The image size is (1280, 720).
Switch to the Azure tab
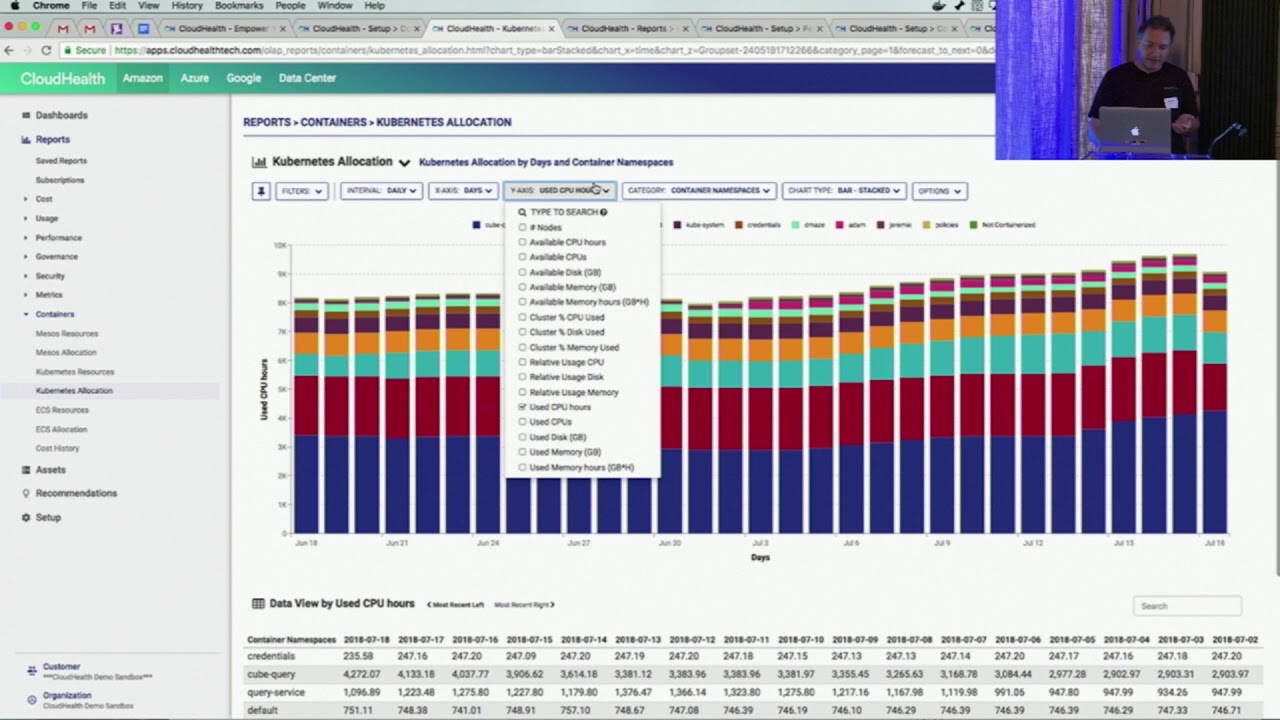click(x=194, y=78)
